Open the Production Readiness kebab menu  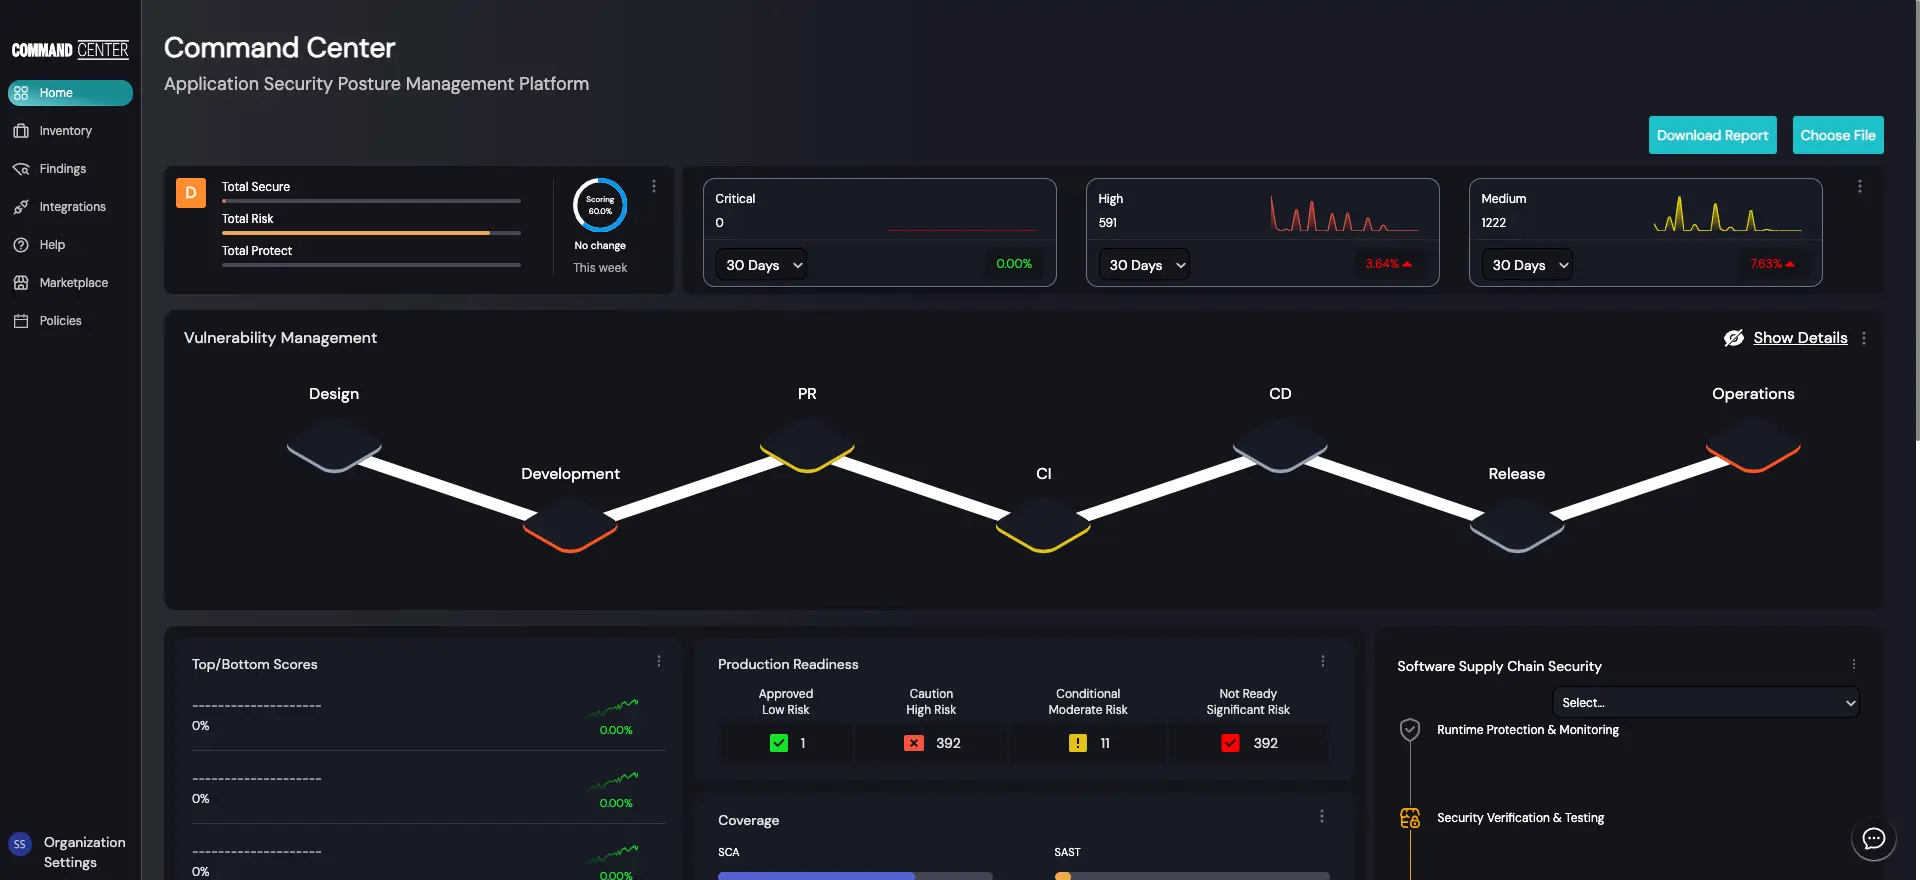point(1322,661)
